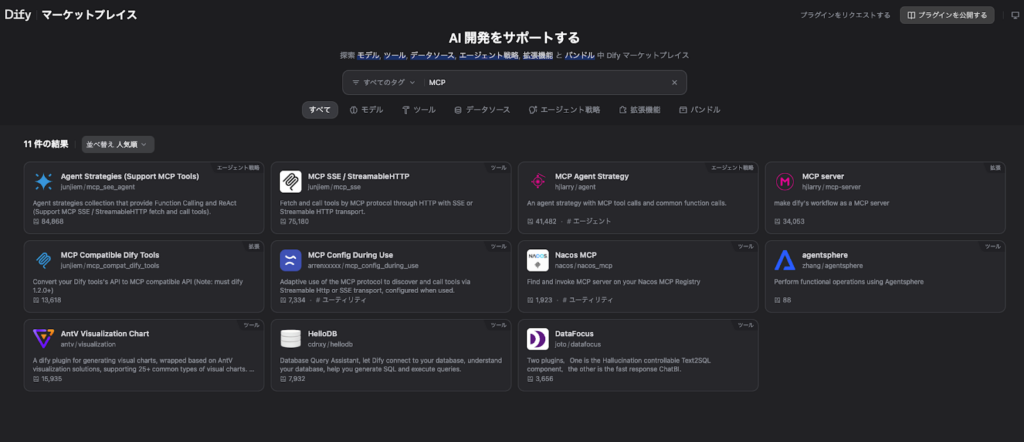Click the HelloDB database icon
Image resolution: width=1024 pixels, height=442 pixels.
coord(291,338)
